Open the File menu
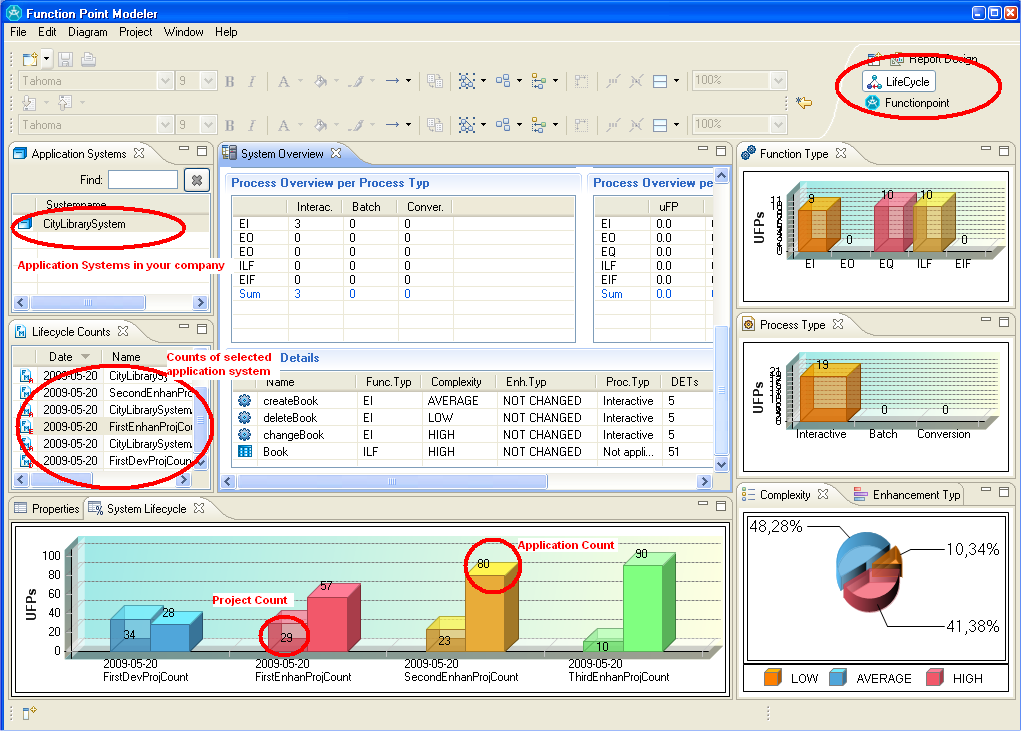 [x=18, y=32]
